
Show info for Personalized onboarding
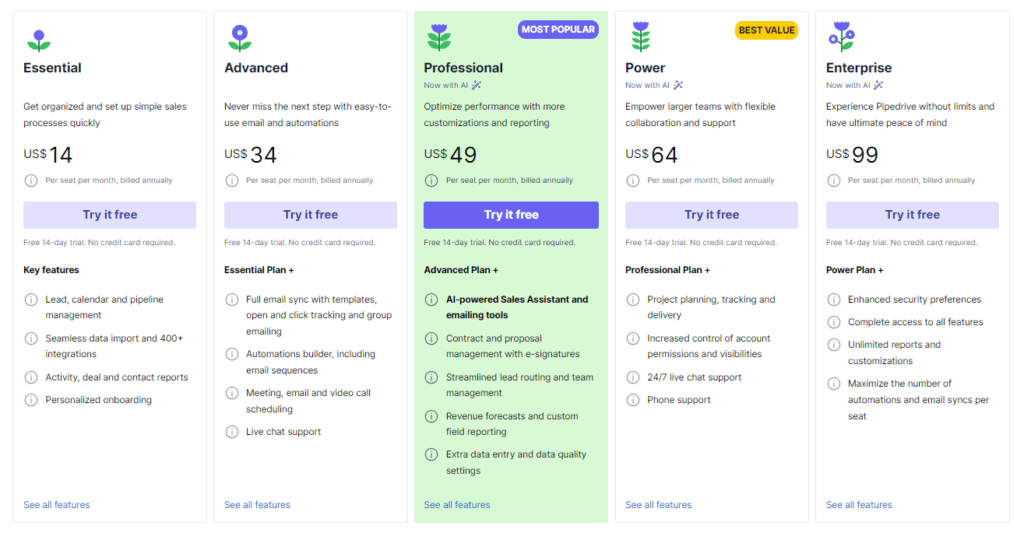click(x=31, y=400)
